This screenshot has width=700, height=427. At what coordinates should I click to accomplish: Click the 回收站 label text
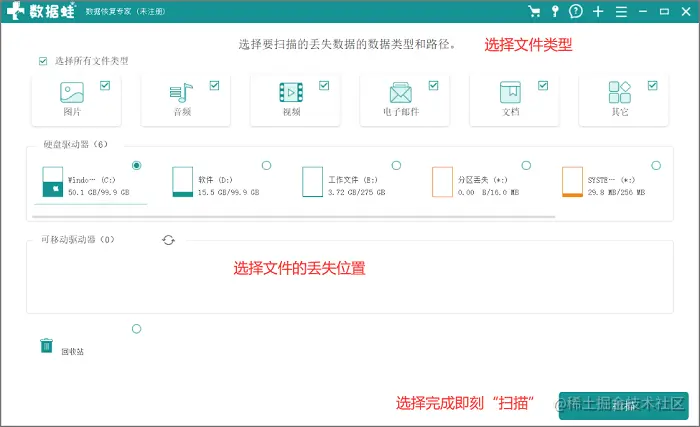point(72,352)
